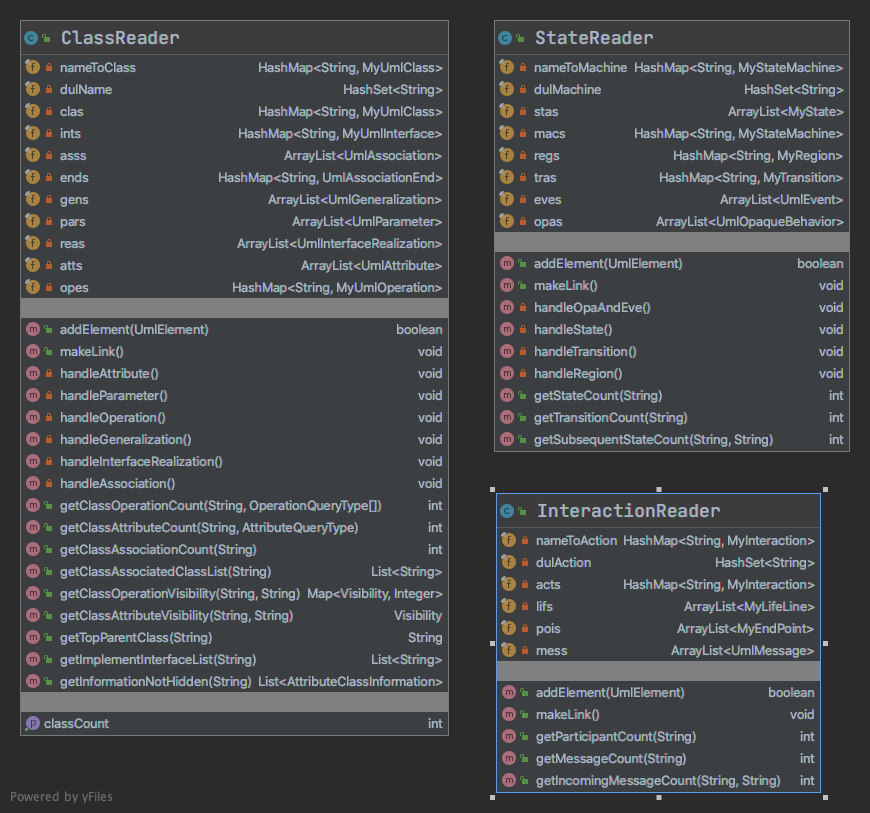Click the public-access icon beside getClassAssociationCount
Screen dimensions: 870x813
(49, 549)
